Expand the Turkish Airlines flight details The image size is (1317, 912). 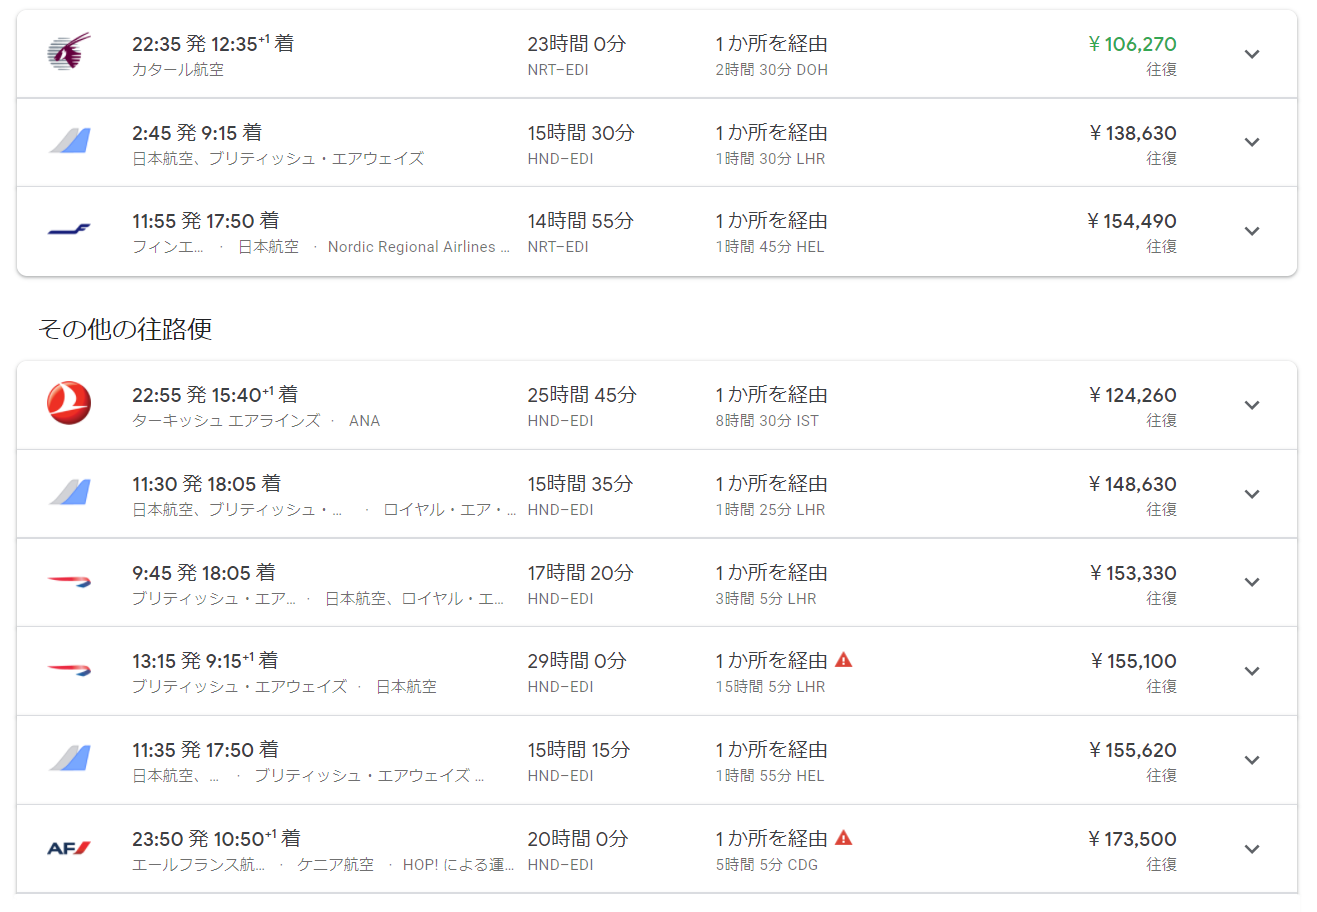pos(1251,405)
